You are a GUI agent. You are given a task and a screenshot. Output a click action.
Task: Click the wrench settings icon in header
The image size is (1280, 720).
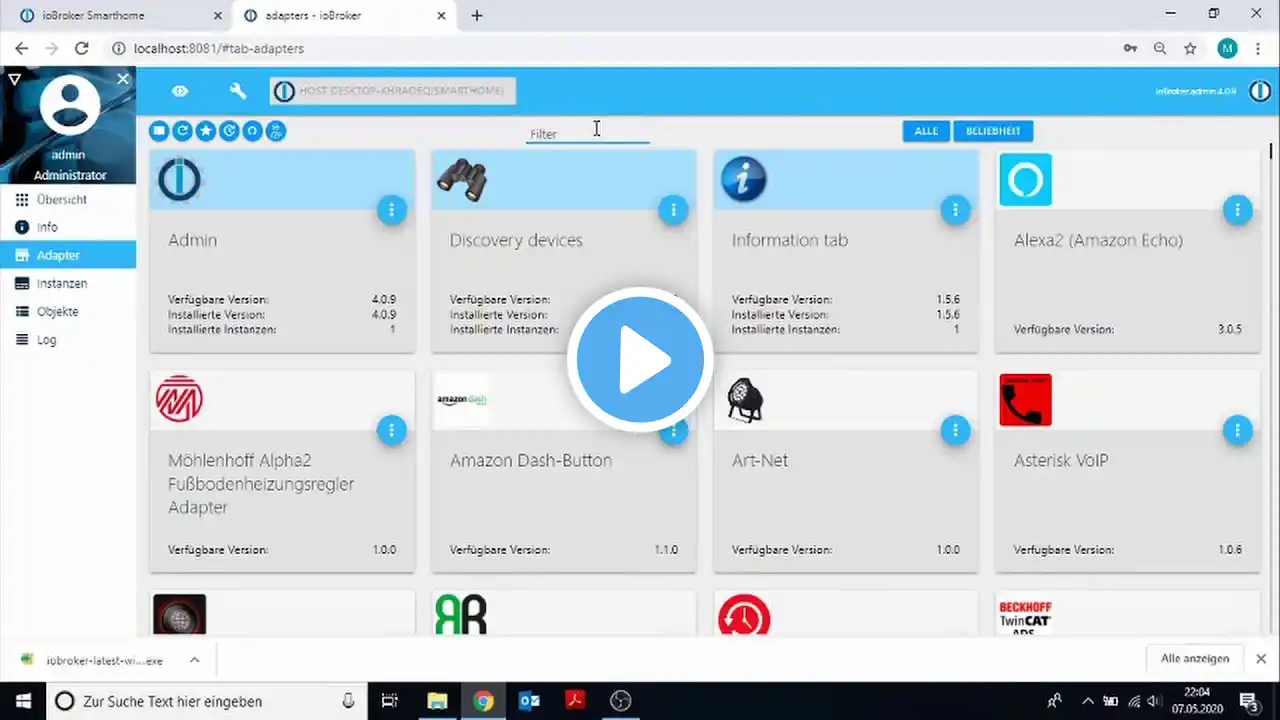[238, 91]
